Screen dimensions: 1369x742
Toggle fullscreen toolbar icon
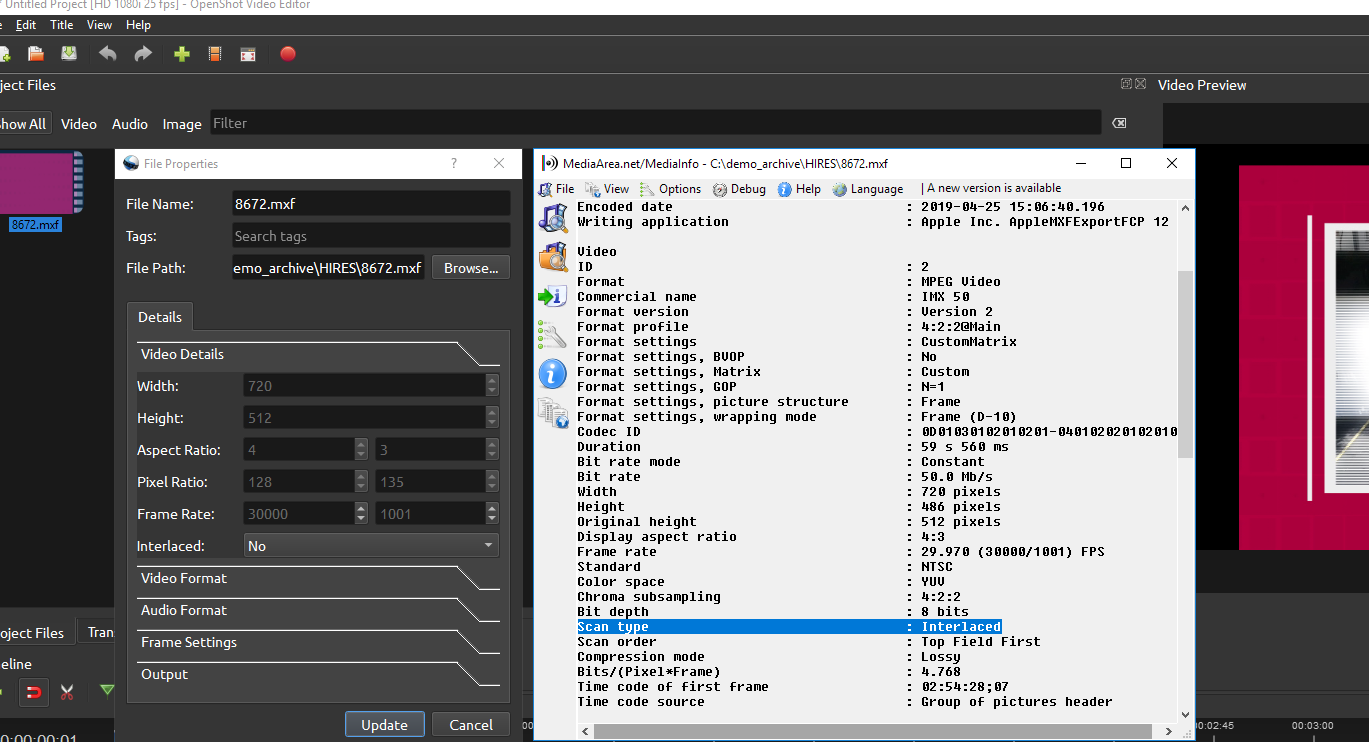[x=248, y=54]
